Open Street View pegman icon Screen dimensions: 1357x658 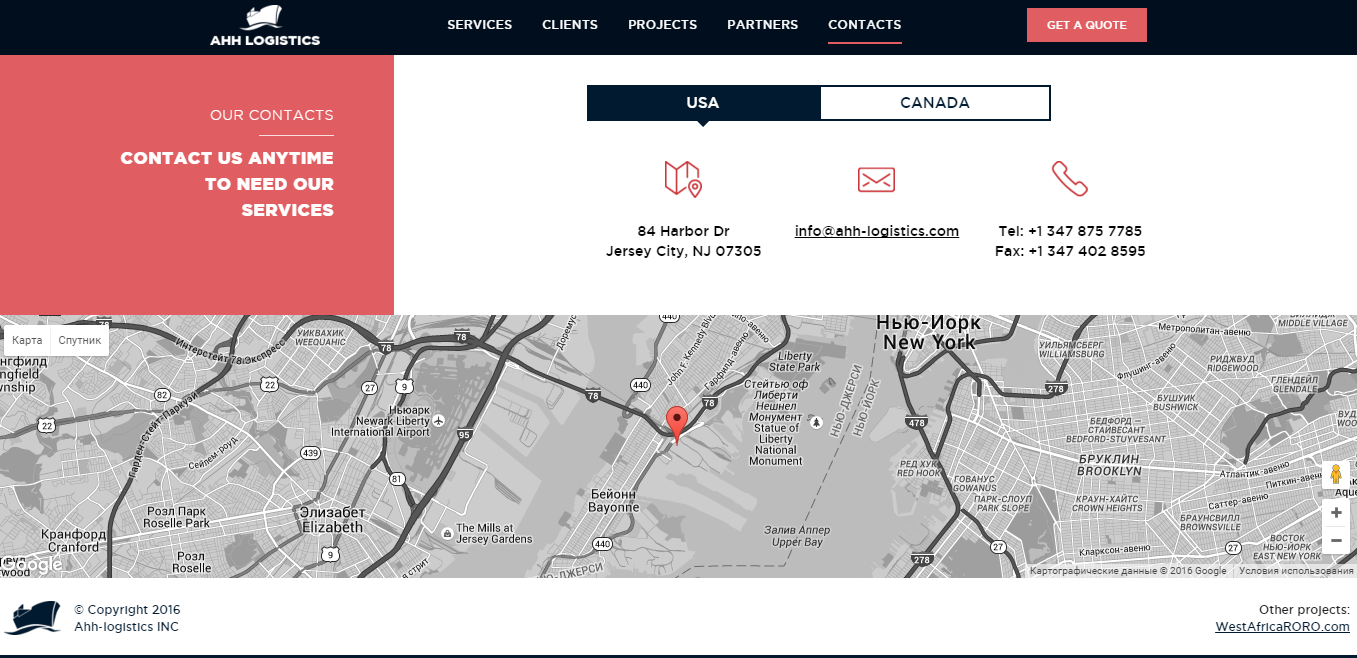pyautogui.click(x=1336, y=475)
